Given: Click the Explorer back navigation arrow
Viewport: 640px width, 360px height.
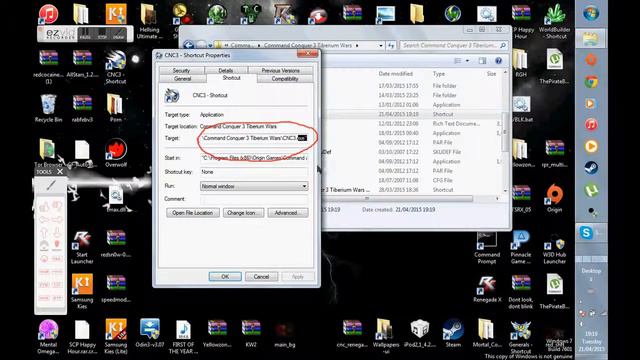Looking at the screenshot, I should coord(189,45).
